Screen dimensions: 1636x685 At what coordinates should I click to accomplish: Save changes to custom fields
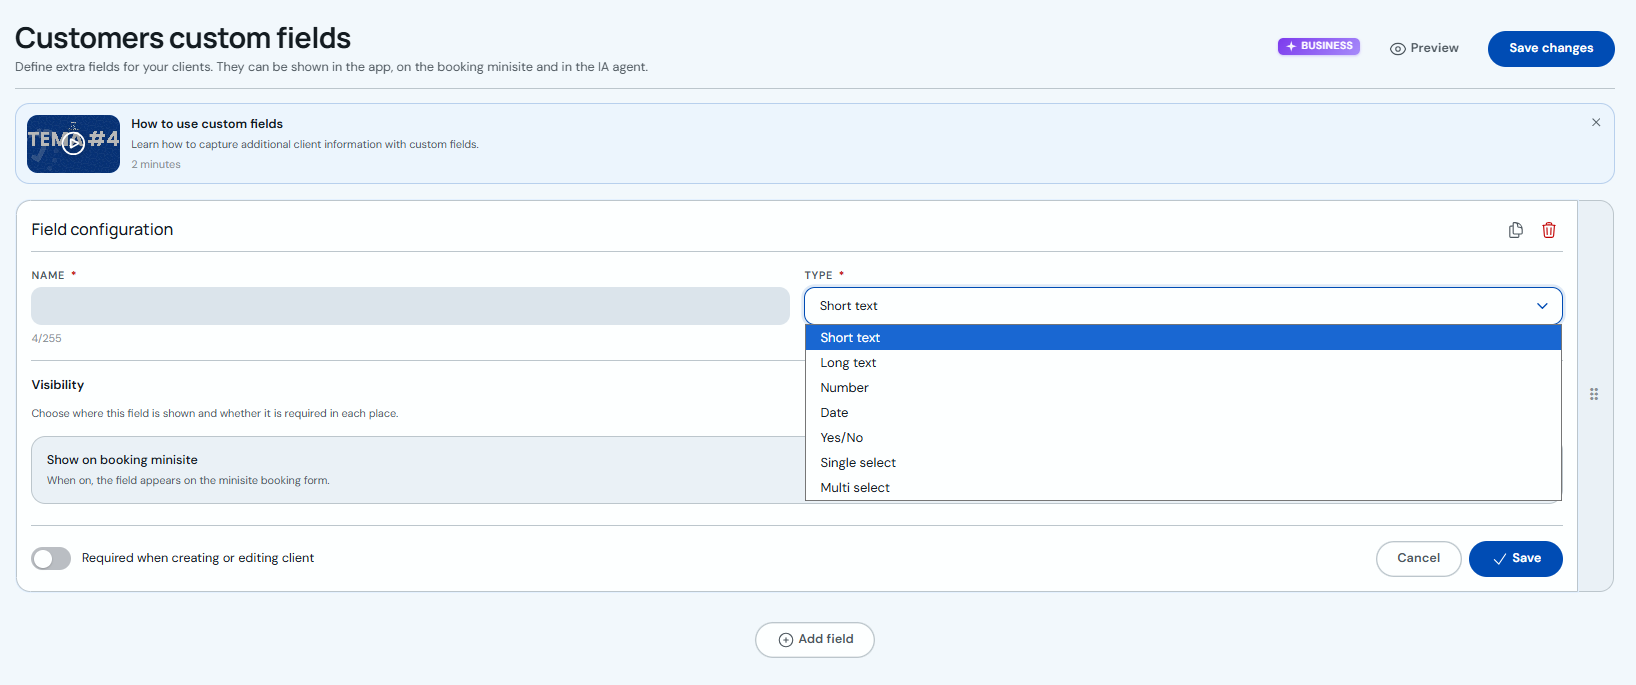pyautogui.click(x=1551, y=48)
